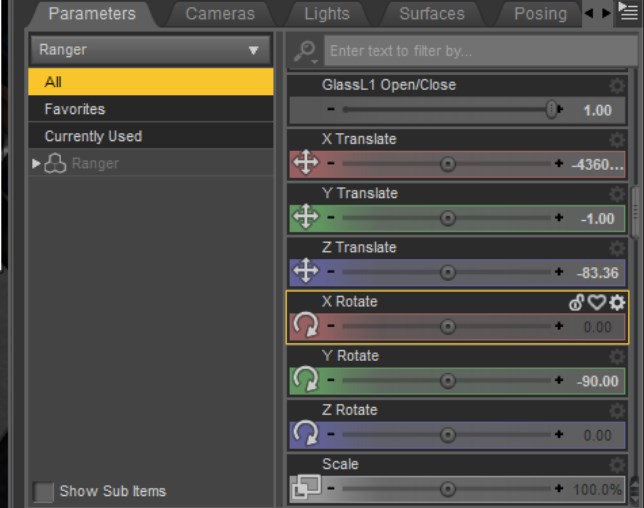Click minus on Z Rotate slider
Image resolution: width=644 pixels, height=508 pixels.
(x=331, y=434)
